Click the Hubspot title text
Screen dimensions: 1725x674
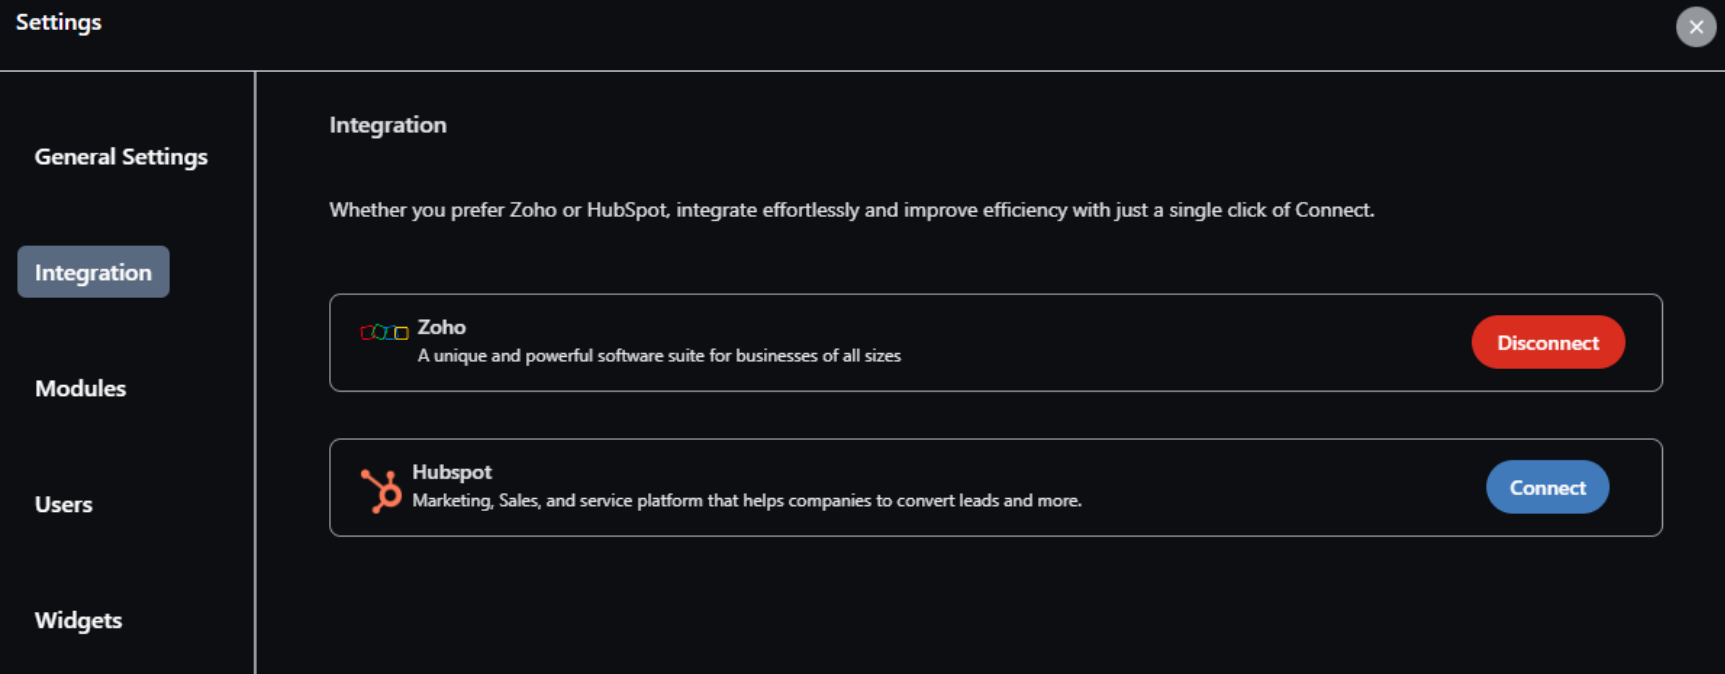452,472
